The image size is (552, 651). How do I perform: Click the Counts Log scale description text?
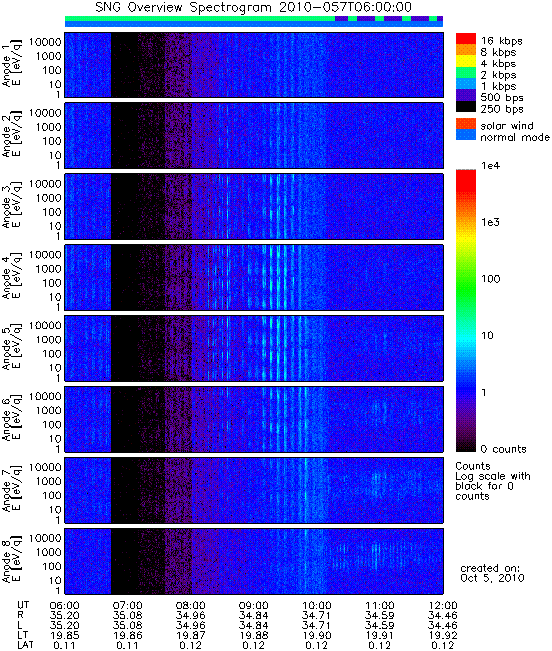pyautogui.click(x=493, y=481)
